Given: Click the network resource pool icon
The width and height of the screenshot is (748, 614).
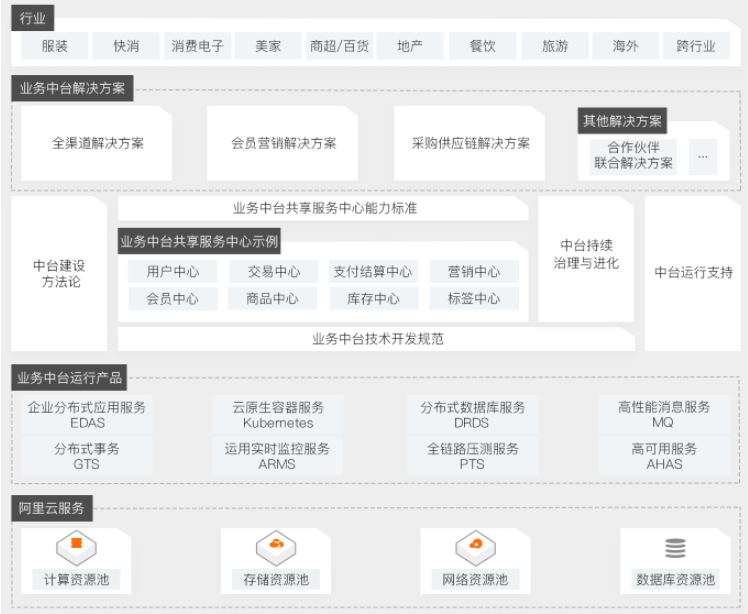Looking at the screenshot, I should coord(476,547).
